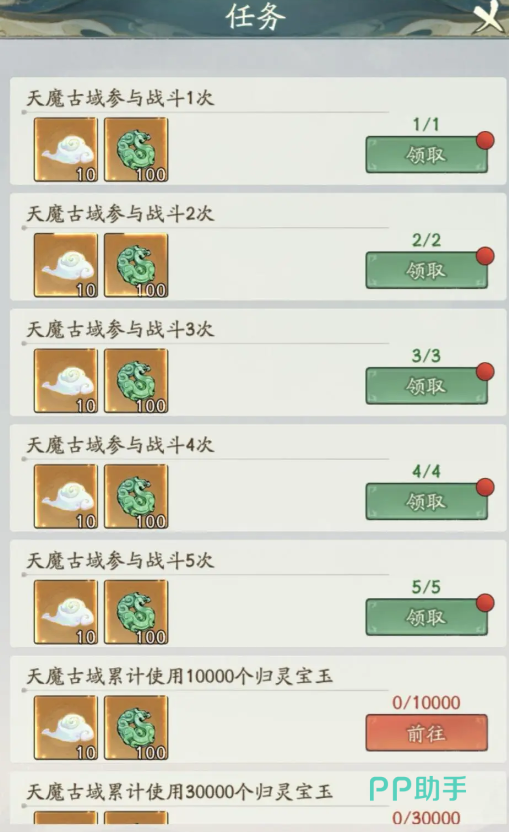Tap jade dragon icon in 10000个归灵宝玉 row
Image resolution: width=509 pixels, height=832 pixels.
click(136, 728)
